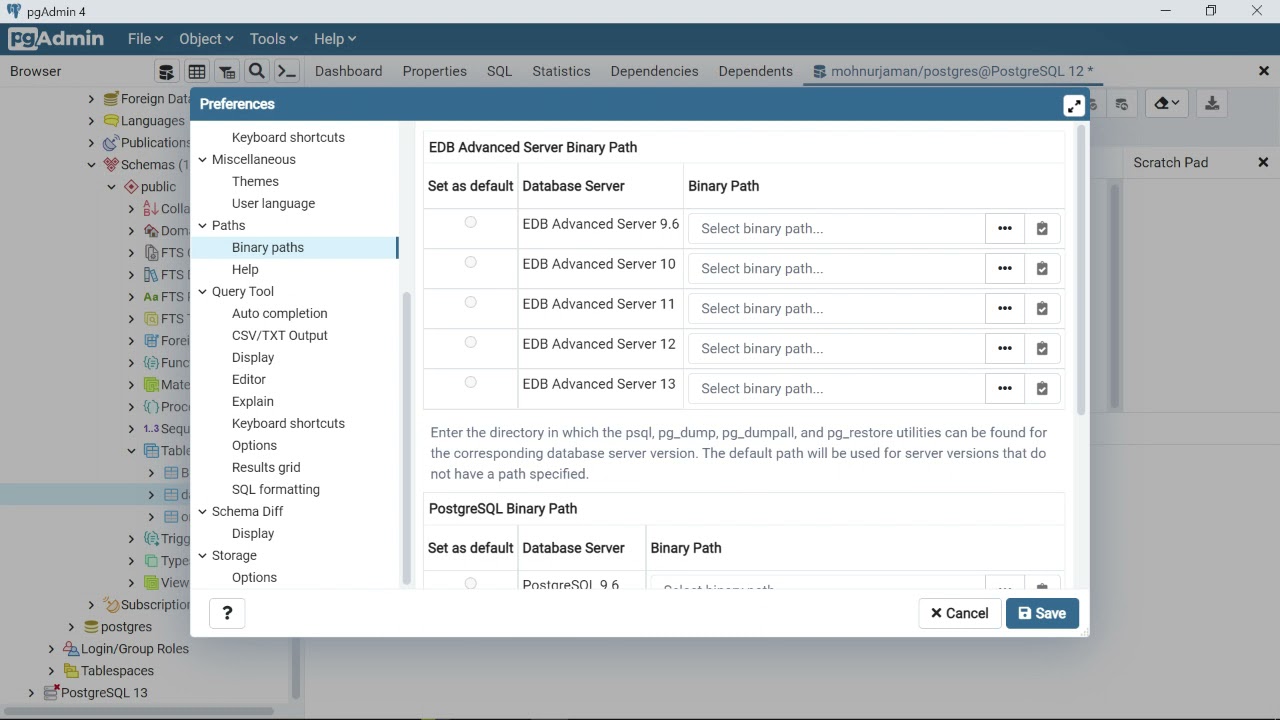Click the preferences content vertical scrollbar
Screen dimensions: 1280x720
point(1081,270)
